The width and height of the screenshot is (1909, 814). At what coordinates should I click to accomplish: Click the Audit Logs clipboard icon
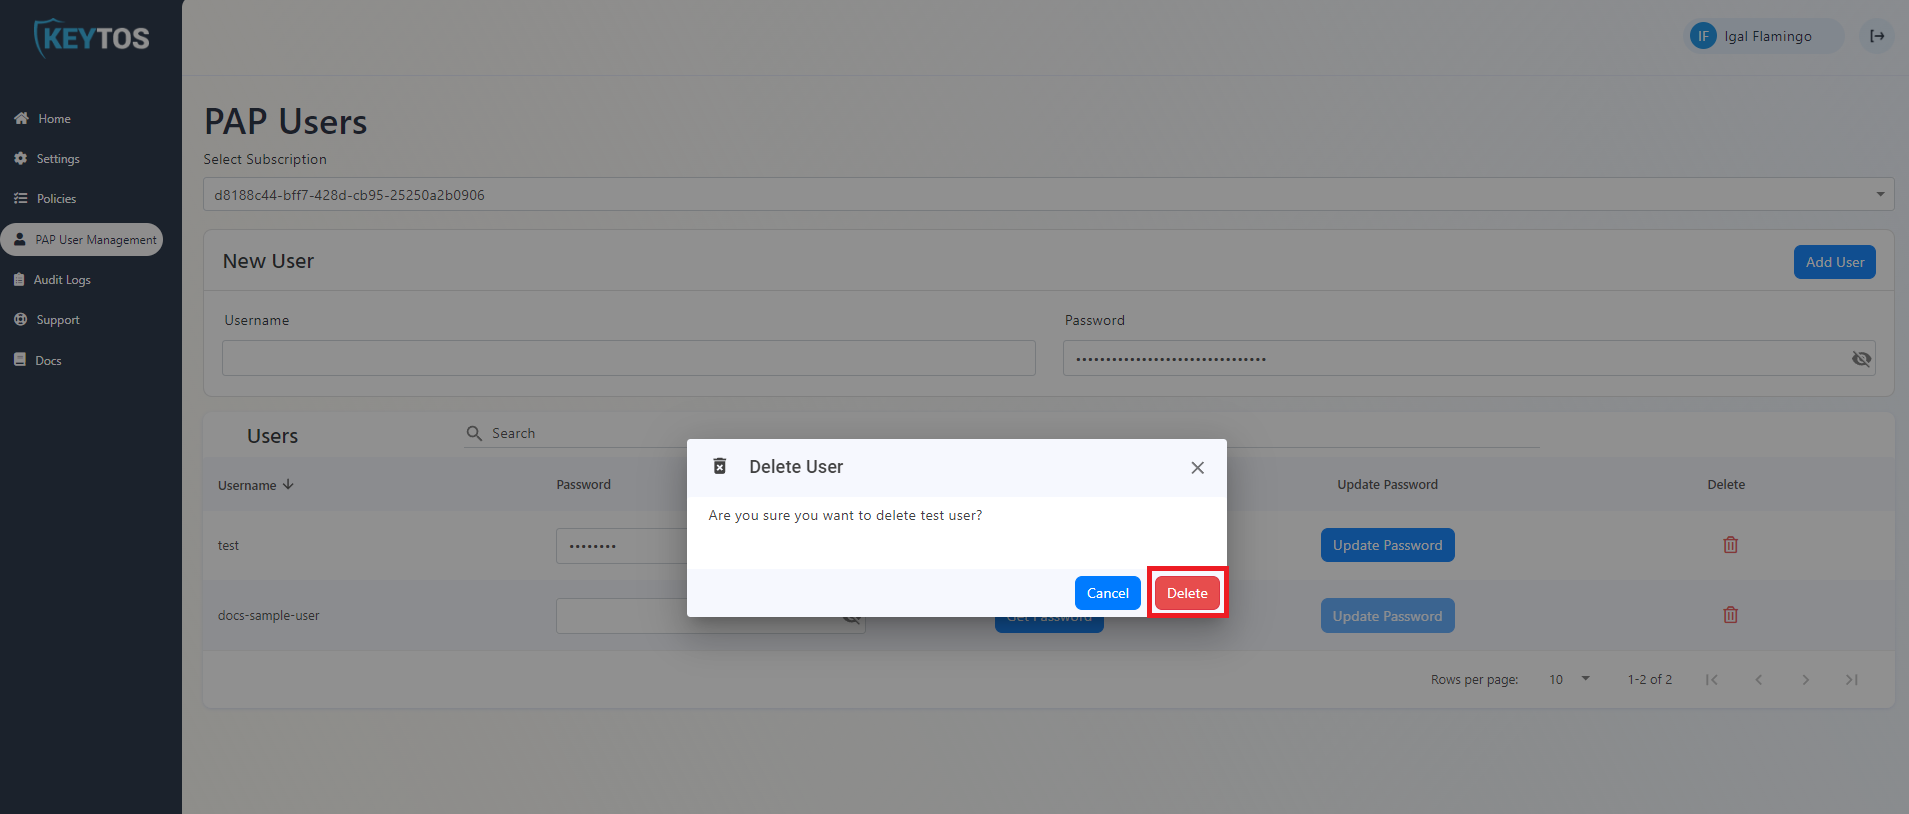click(19, 279)
